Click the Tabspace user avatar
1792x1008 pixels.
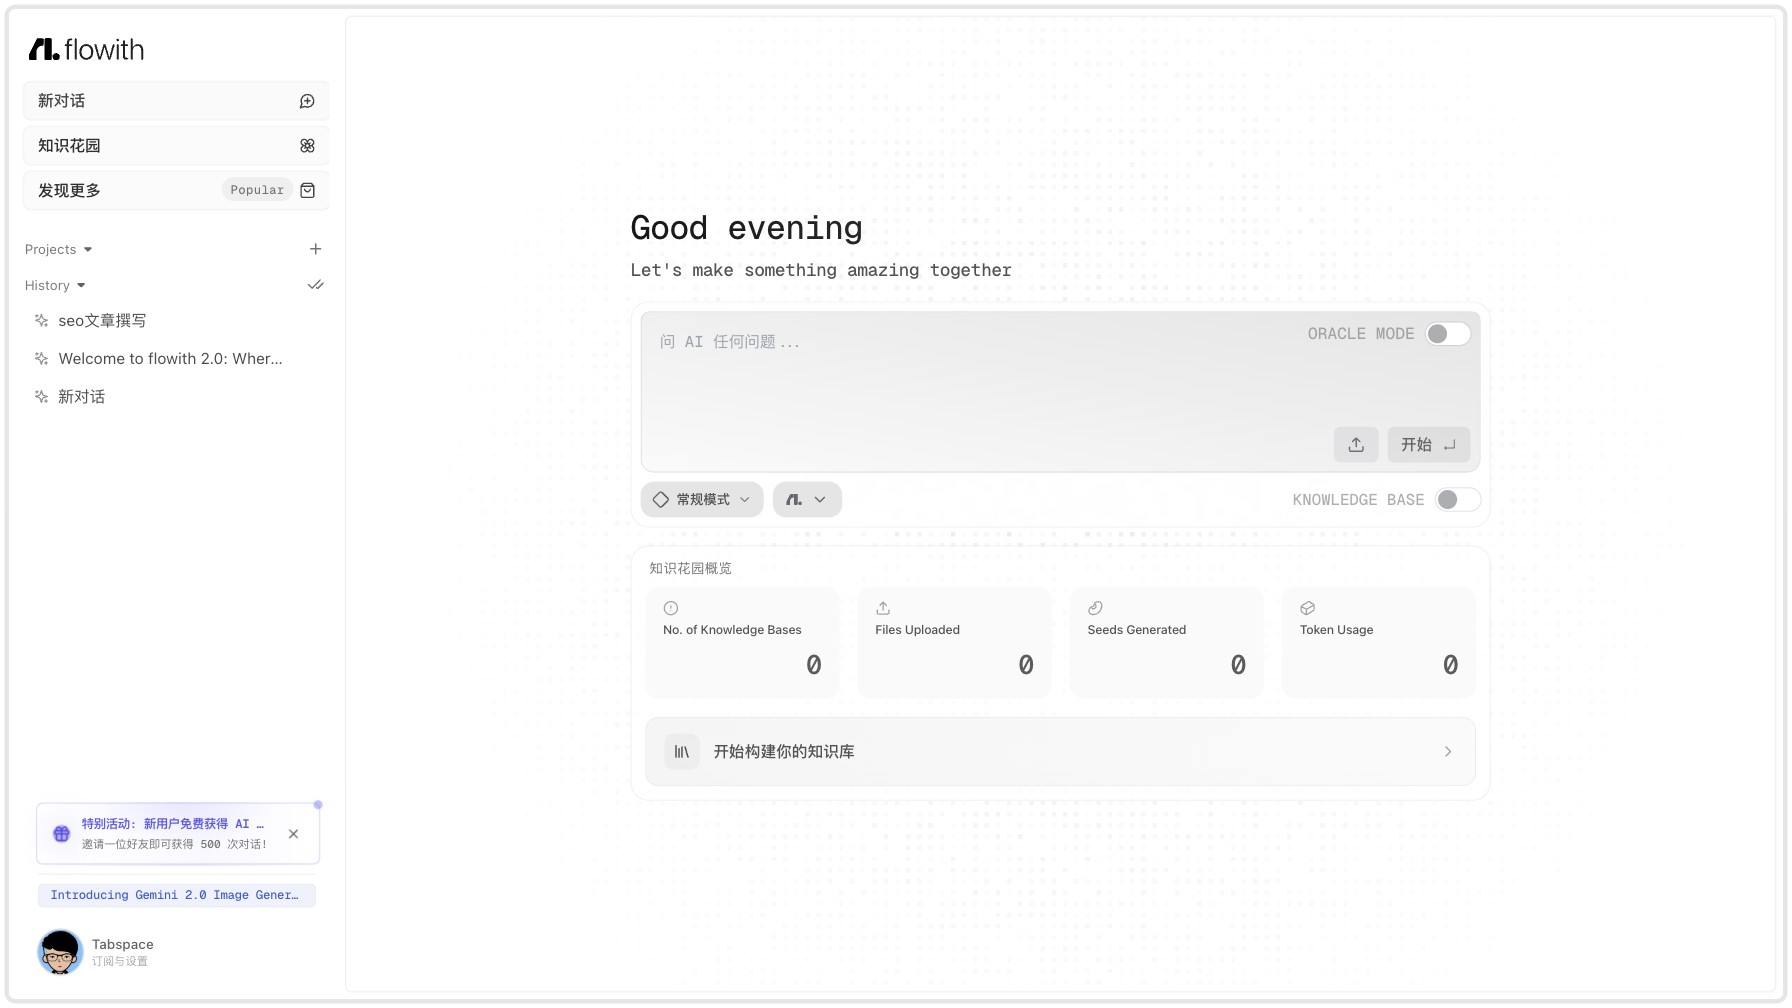(x=60, y=952)
